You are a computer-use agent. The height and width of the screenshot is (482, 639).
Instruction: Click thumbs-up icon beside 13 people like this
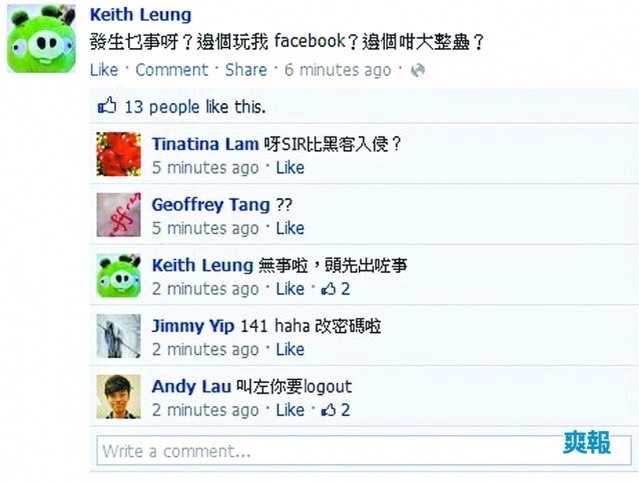tap(107, 106)
